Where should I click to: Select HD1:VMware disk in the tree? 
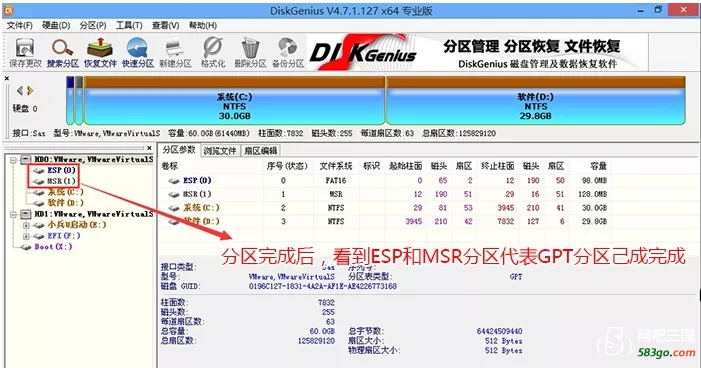[x=93, y=214]
